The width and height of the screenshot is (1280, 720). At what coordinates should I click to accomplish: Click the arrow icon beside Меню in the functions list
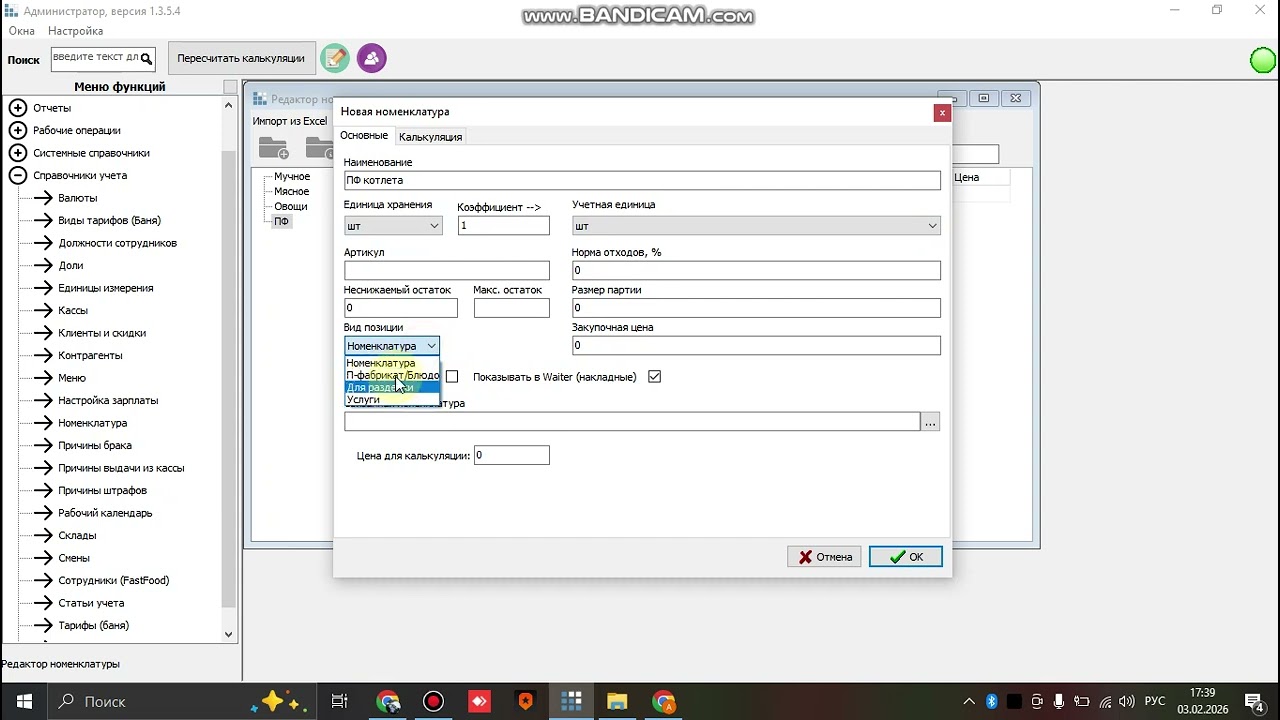(x=42, y=378)
